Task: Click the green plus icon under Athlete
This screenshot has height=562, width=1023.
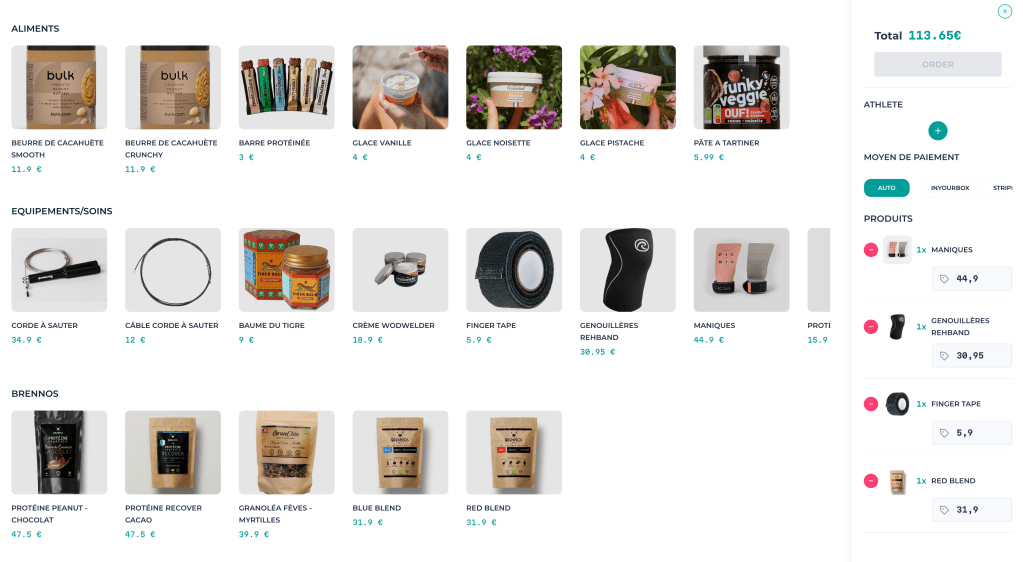Action: click(x=938, y=131)
